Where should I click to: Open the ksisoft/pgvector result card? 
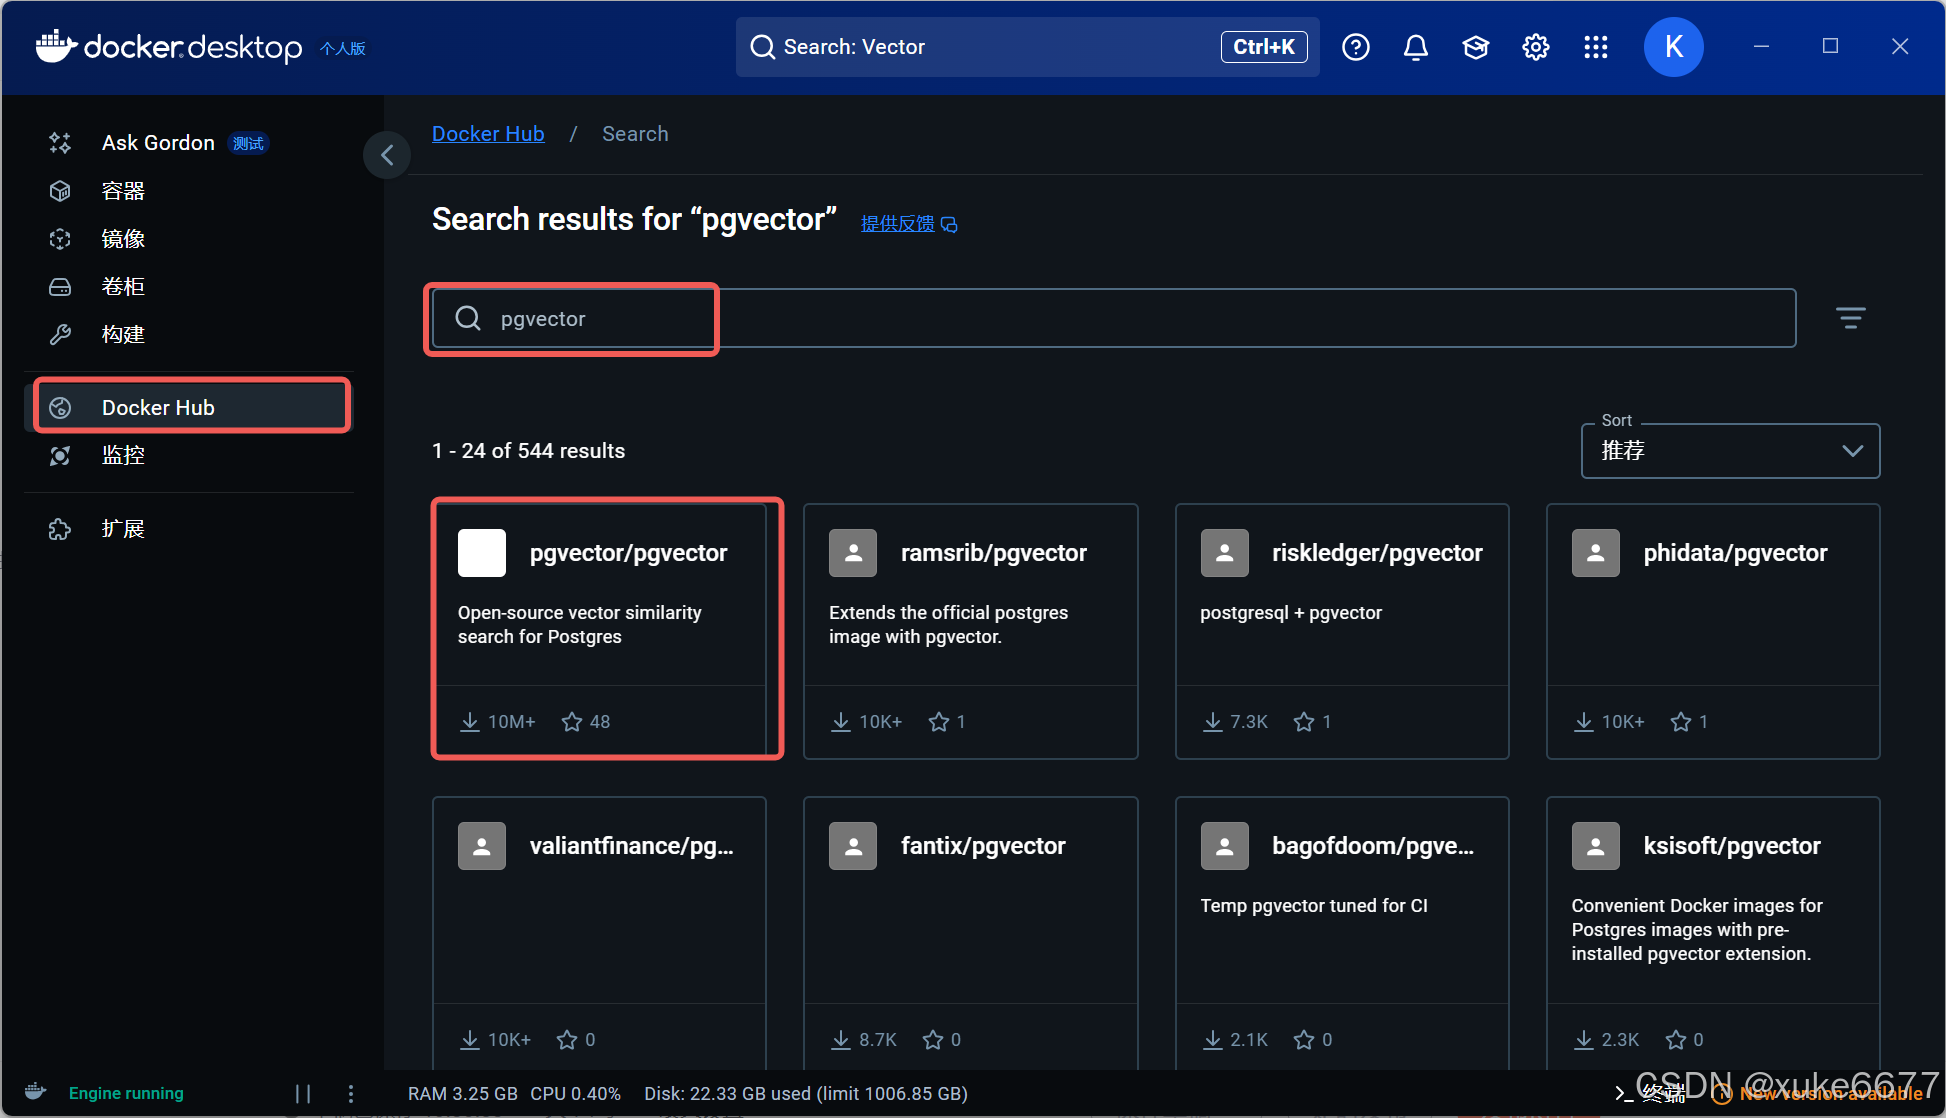(x=1713, y=932)
